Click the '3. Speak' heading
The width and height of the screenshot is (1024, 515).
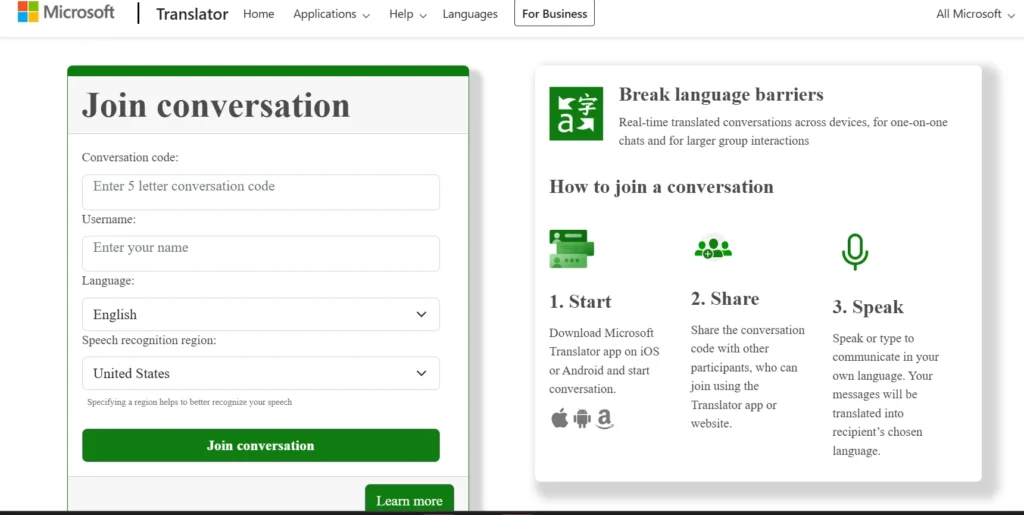coord(868,307)
